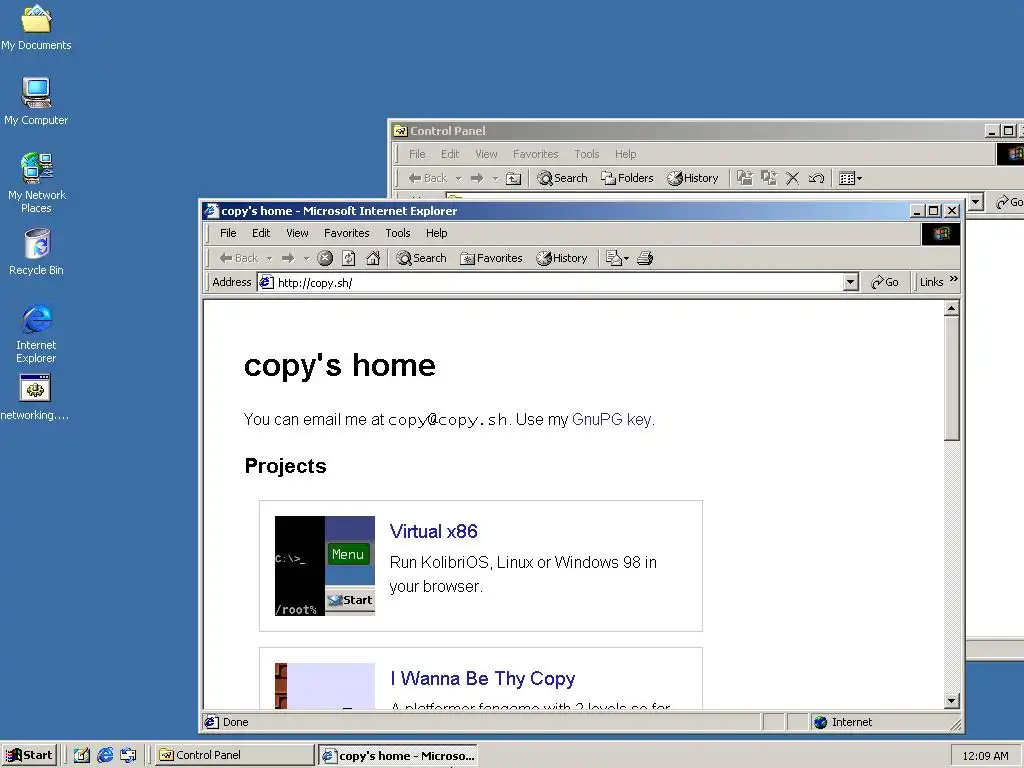The height and width of the screenshot is (768, 1024).
Task: Click the Refresh icon in Internet Explorer
Action: tap(349, 258)
